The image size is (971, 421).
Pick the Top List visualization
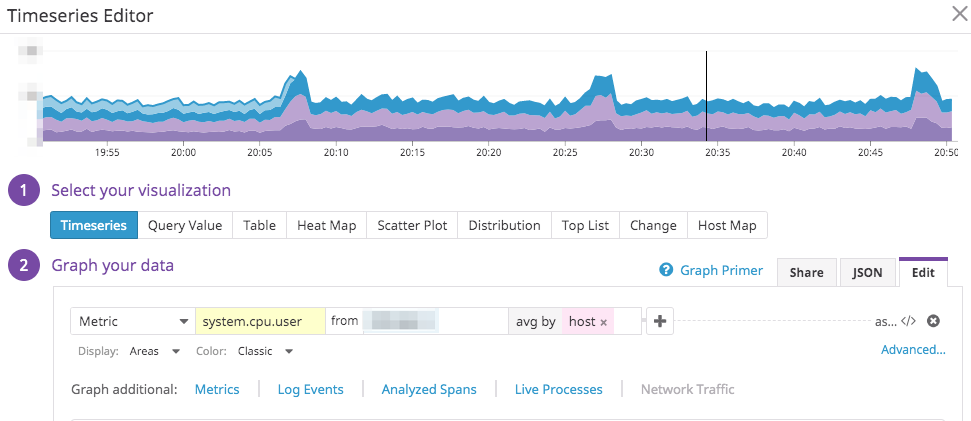[585, 225]
